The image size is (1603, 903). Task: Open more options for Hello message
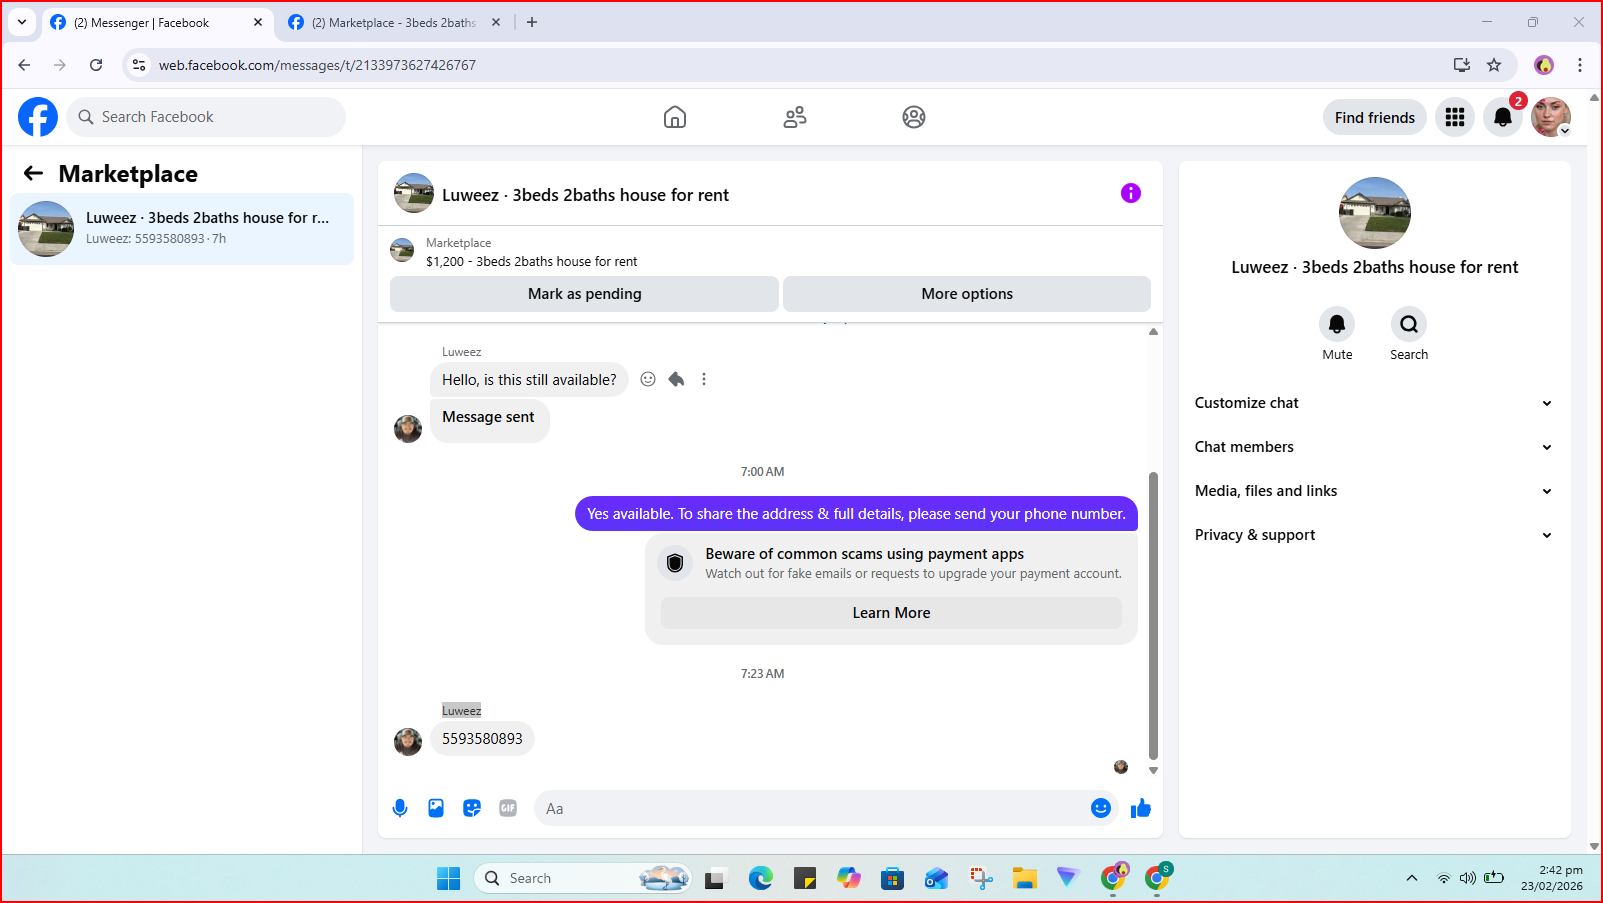point(704,379)
